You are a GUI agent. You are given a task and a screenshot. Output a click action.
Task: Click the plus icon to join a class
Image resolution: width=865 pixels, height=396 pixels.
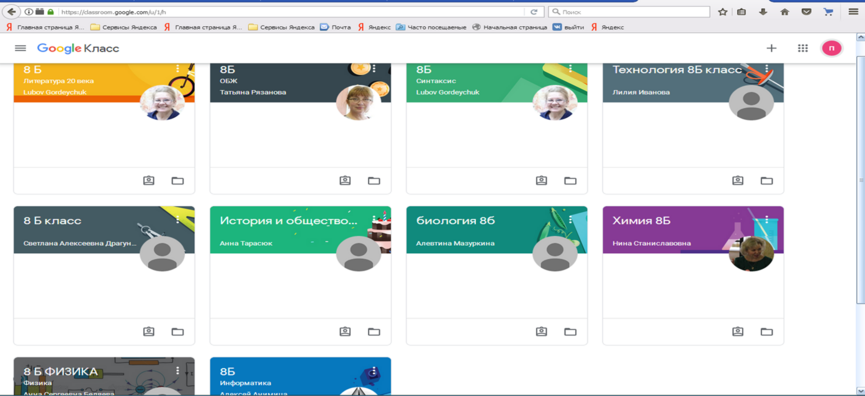[x=771, y=49]
